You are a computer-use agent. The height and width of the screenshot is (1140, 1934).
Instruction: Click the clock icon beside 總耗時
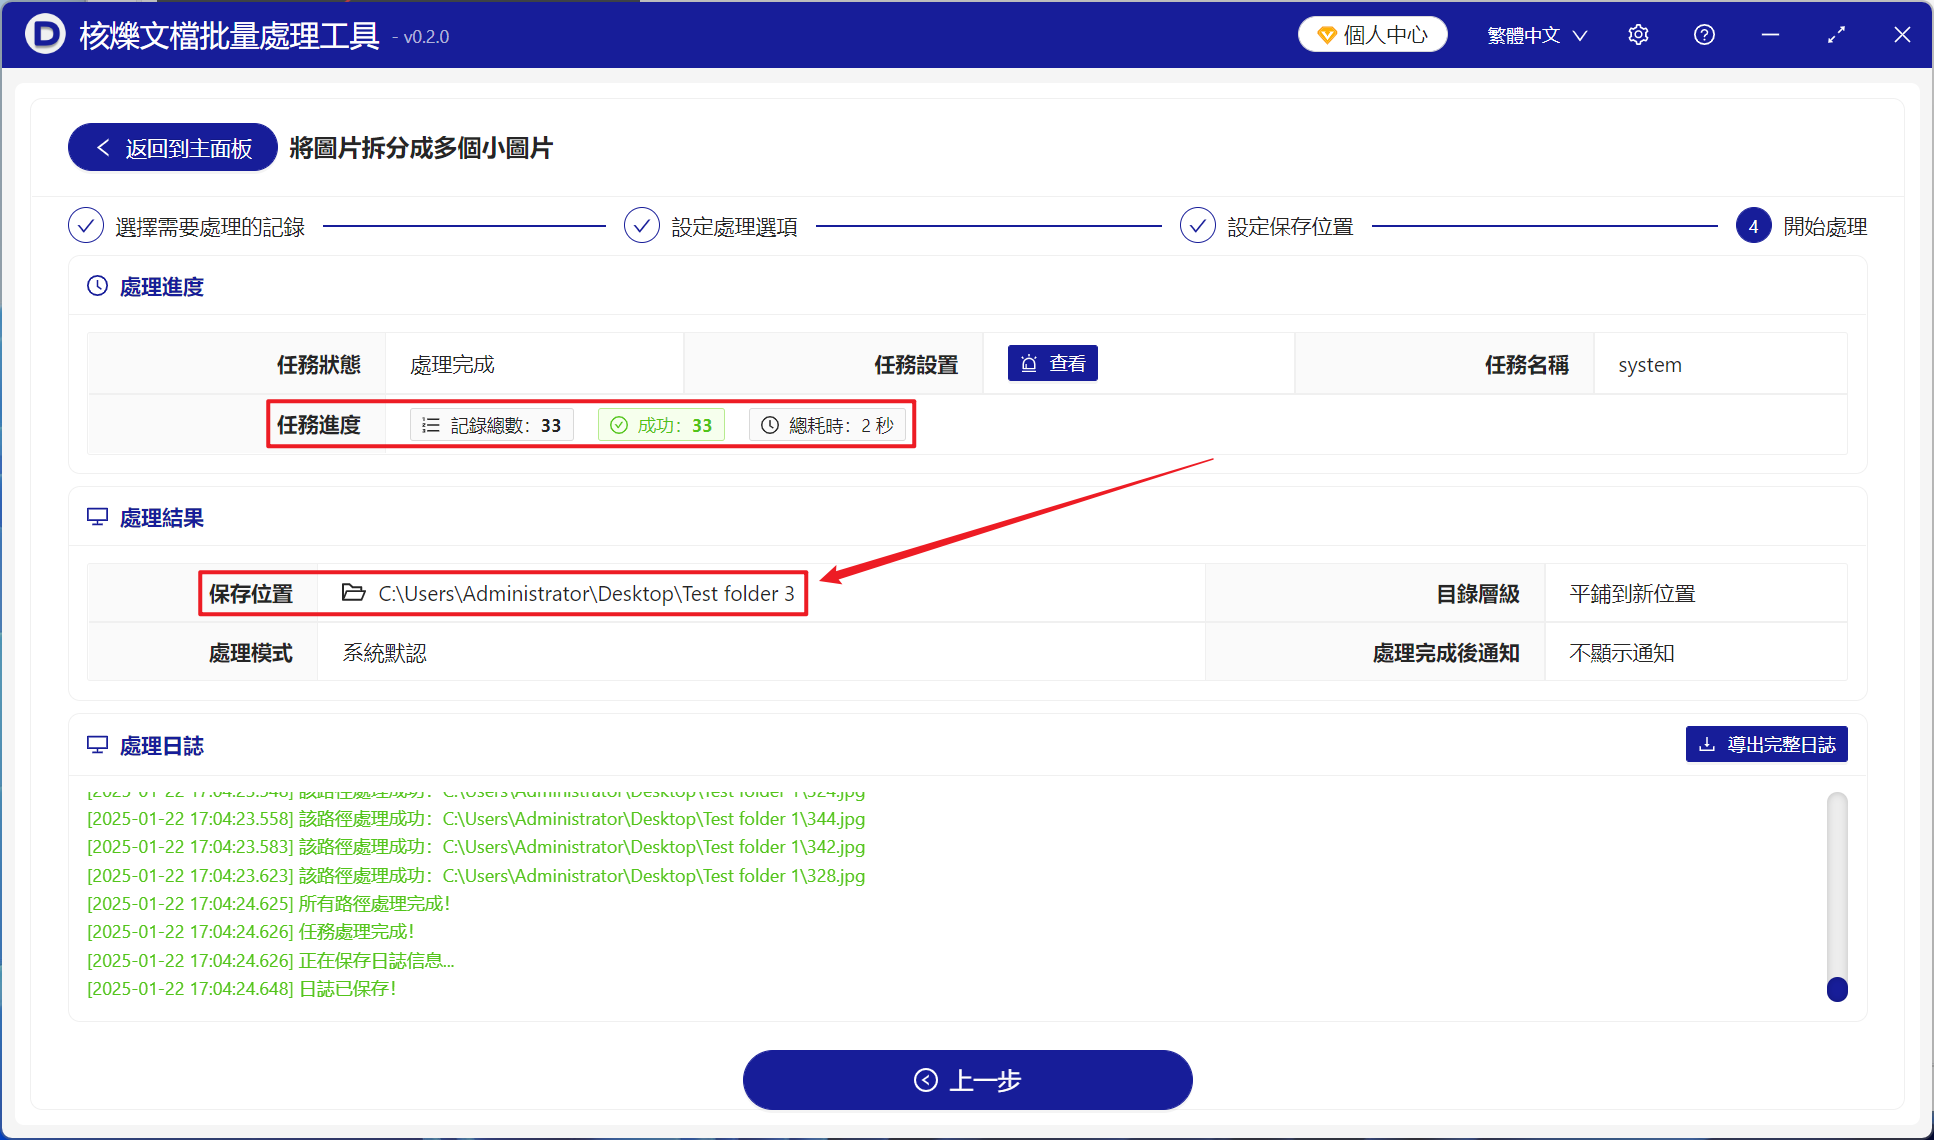pyautogui.click(x=770, y=425)
